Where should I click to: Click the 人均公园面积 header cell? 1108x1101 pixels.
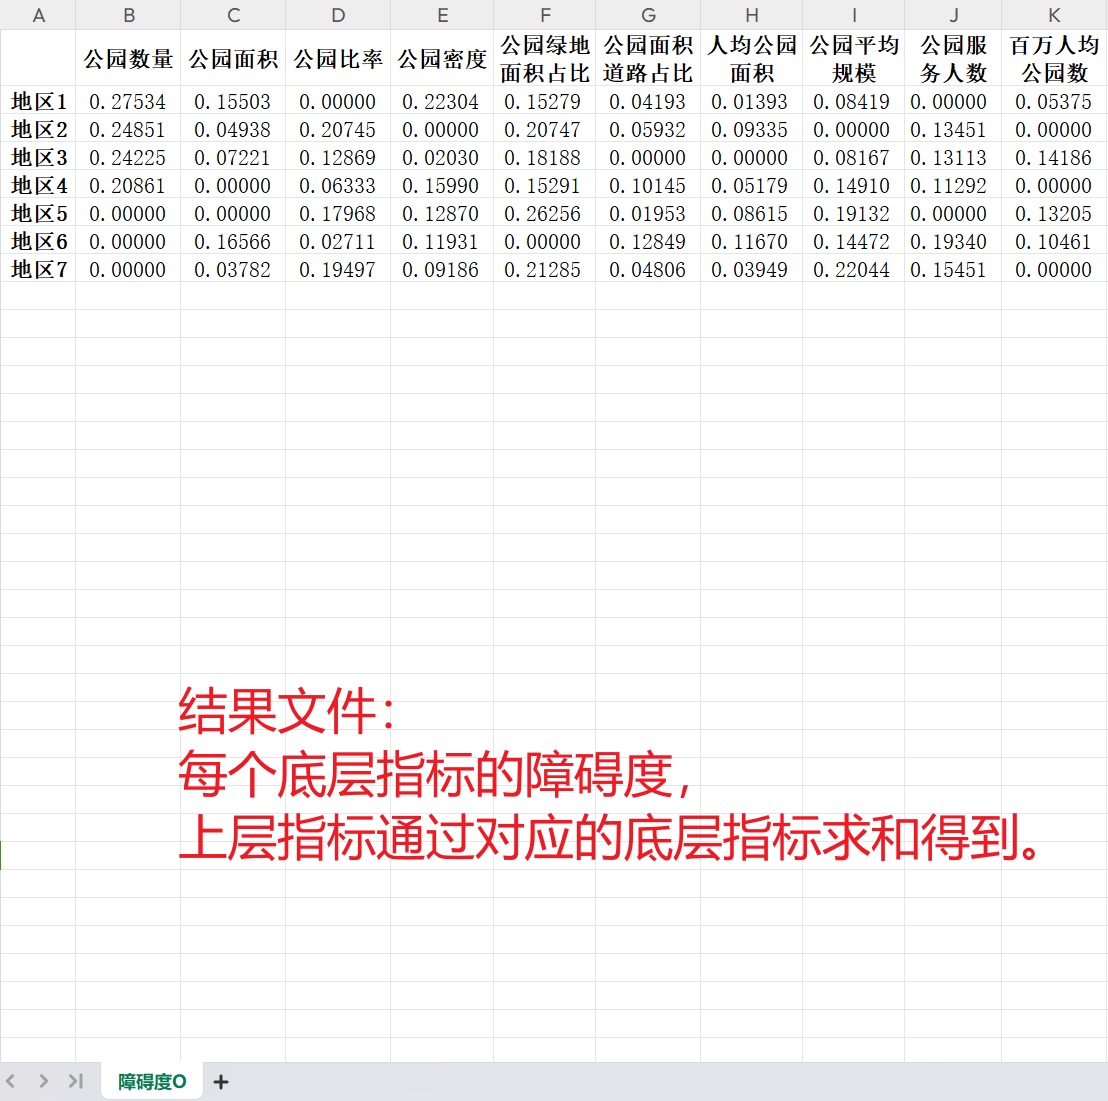pos(752,59)
